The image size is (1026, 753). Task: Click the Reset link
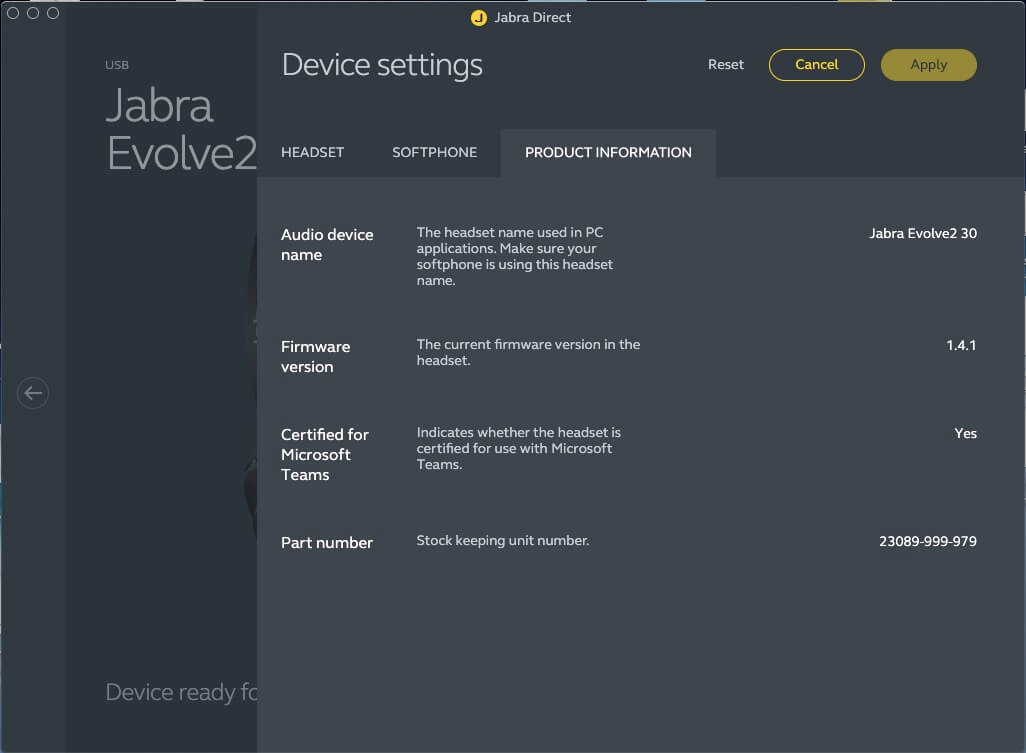[x=726, y=65]
